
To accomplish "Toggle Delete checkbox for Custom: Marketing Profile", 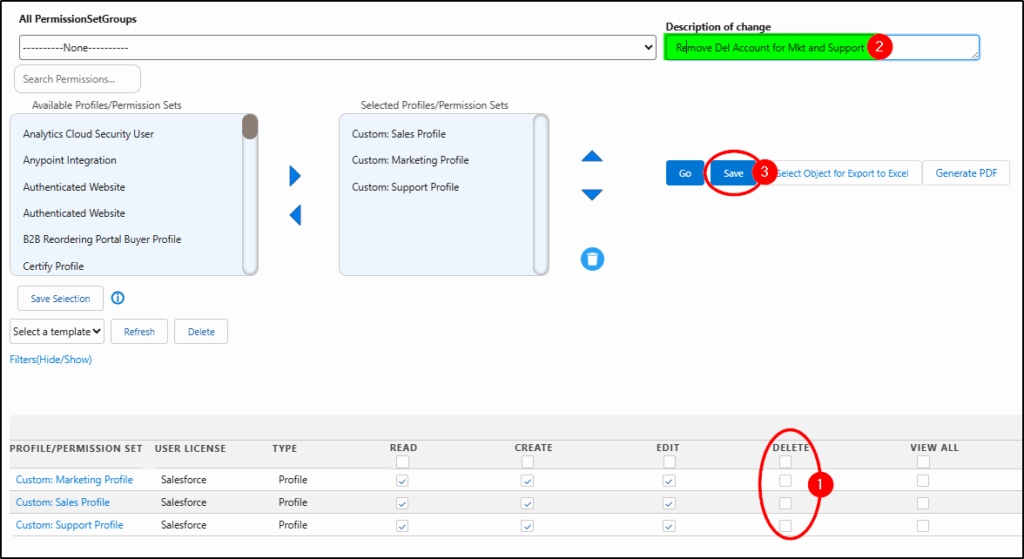I will point(785,480).
